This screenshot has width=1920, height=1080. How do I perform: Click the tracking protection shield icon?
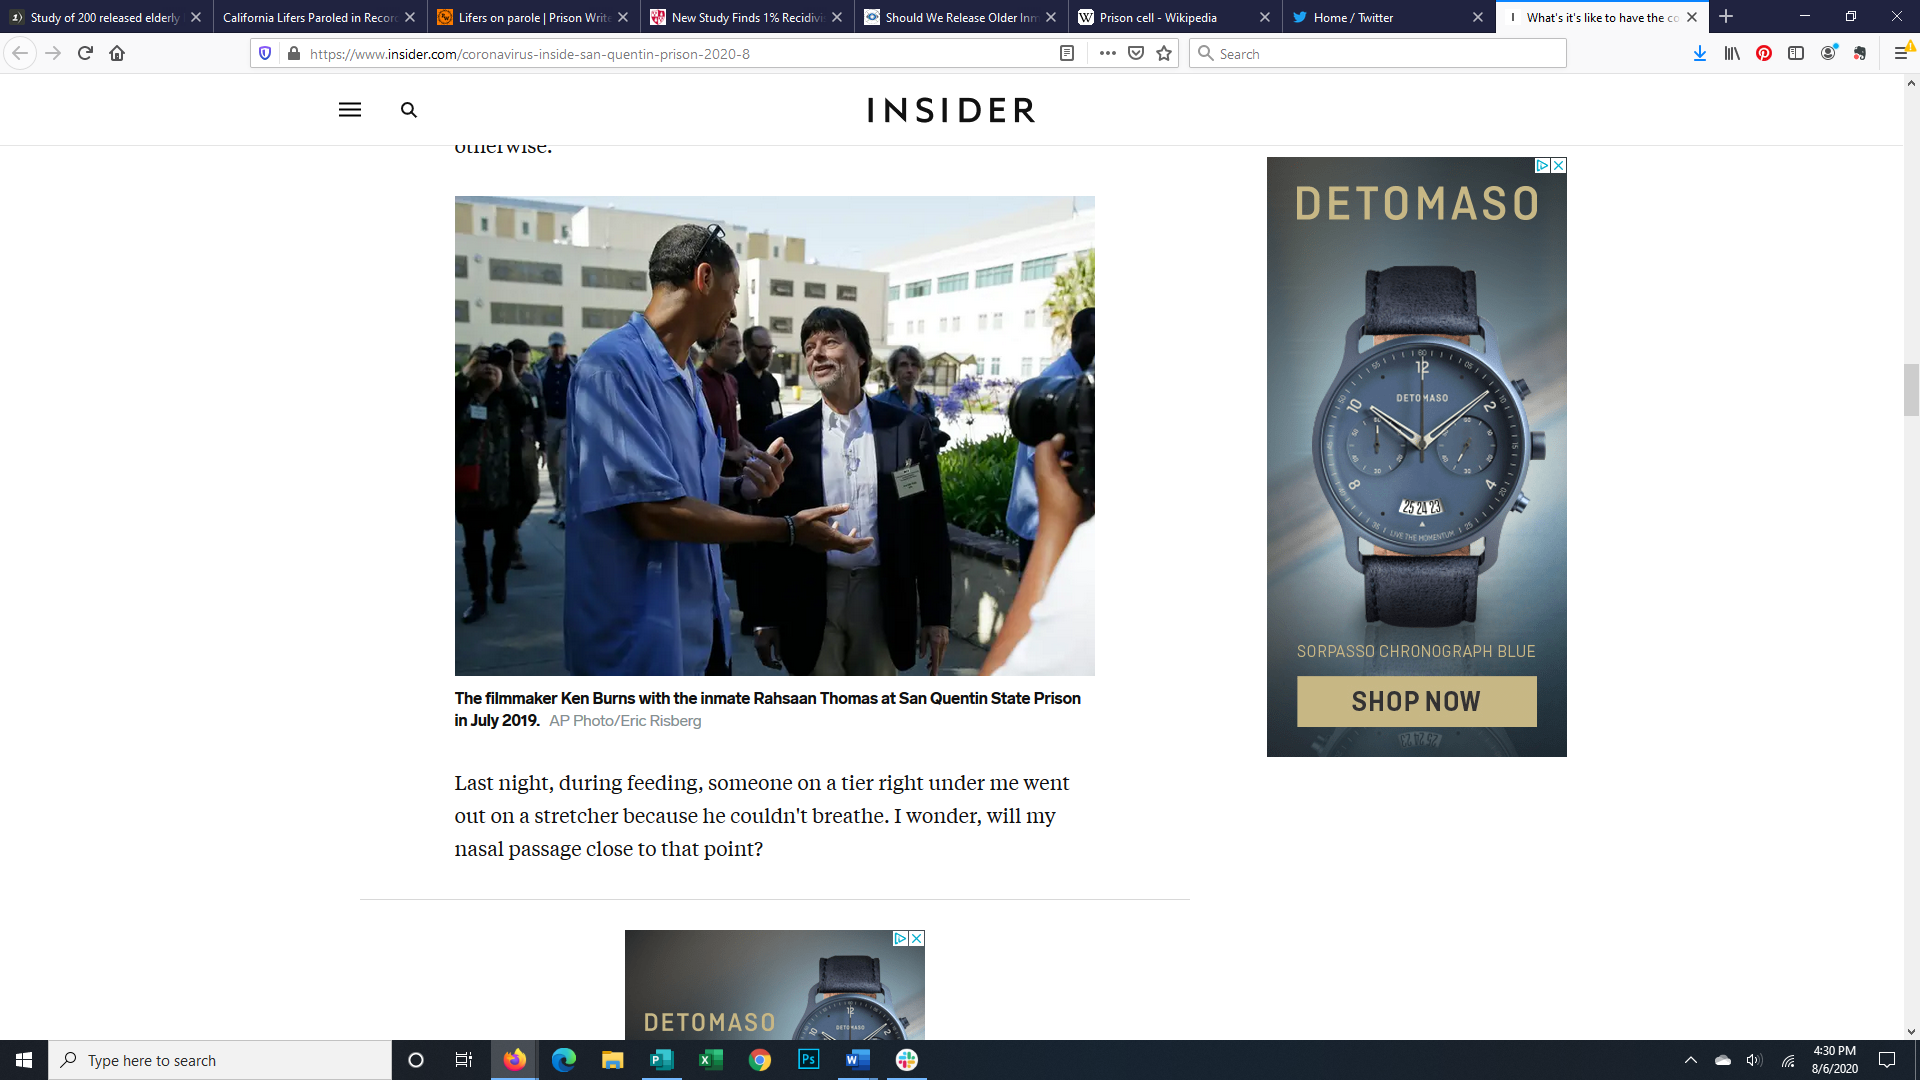265,54
